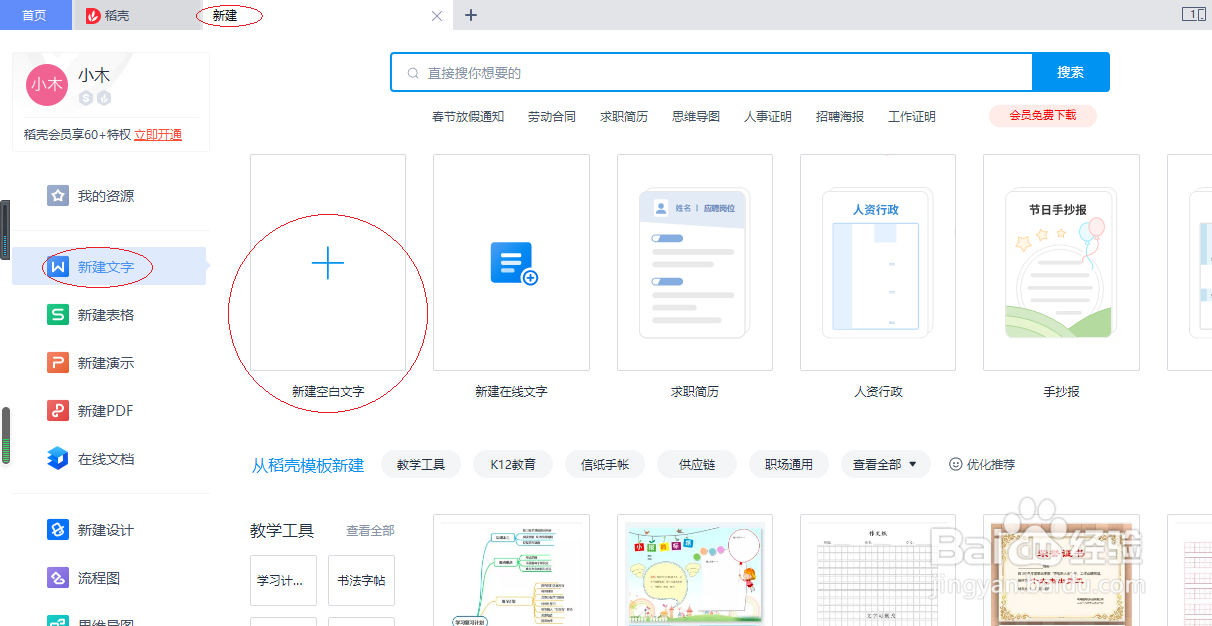
Task: Click the red PDF icon
Action: coord(58,411)
